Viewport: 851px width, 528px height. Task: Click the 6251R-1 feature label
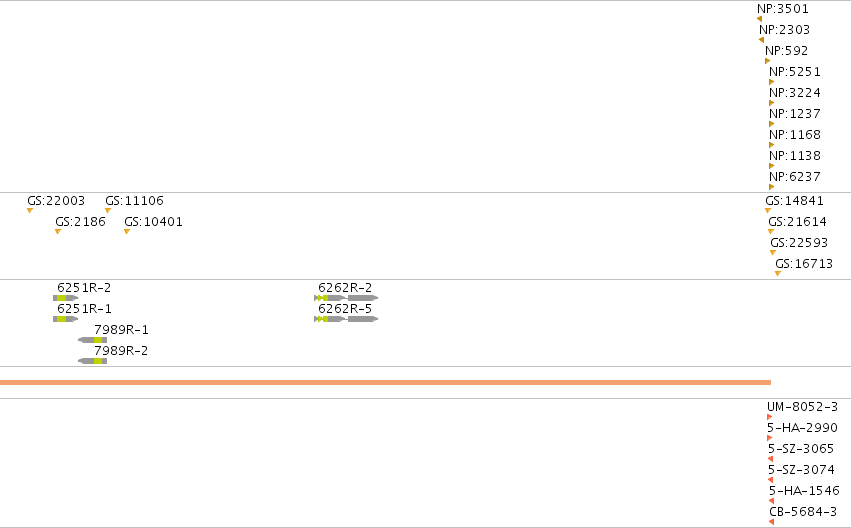84,309
